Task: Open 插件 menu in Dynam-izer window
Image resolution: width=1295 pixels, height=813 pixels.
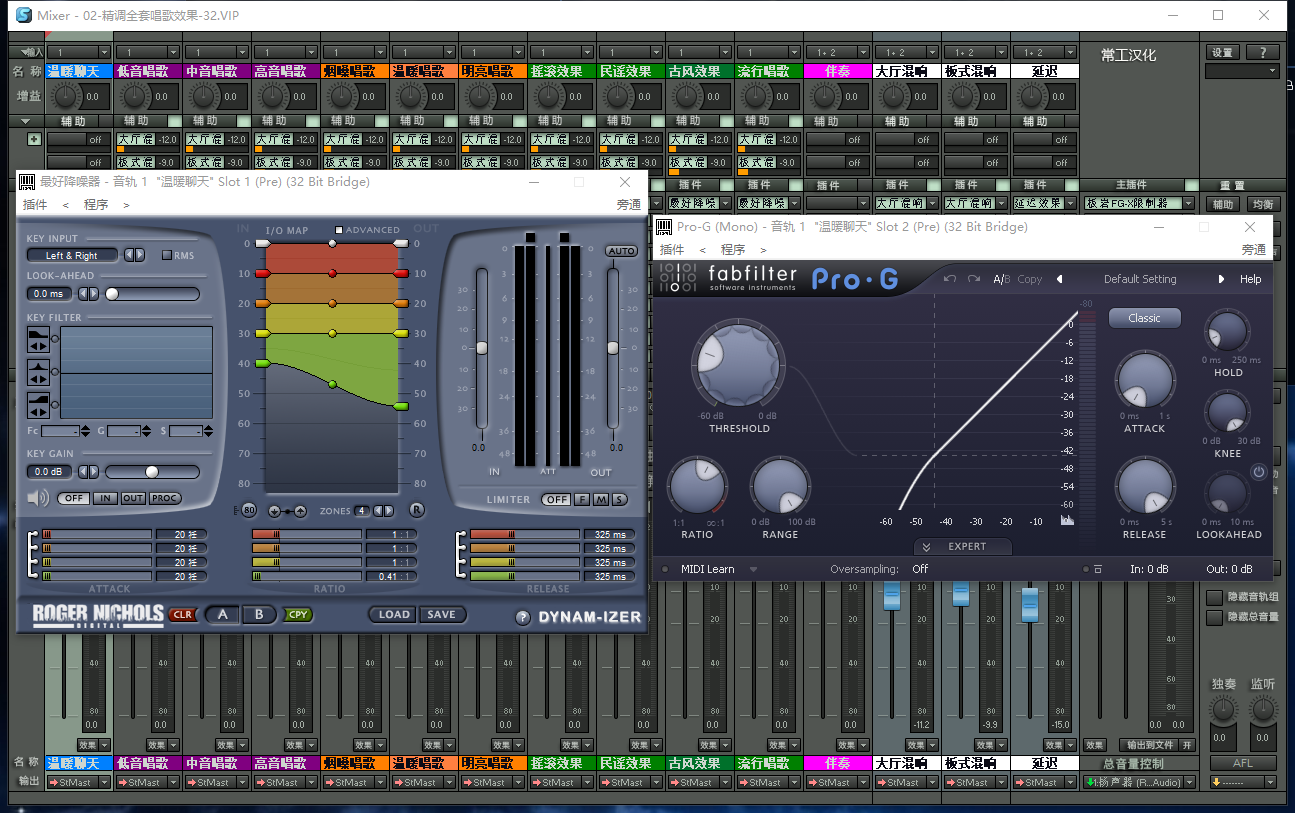Action: (35, 204)
